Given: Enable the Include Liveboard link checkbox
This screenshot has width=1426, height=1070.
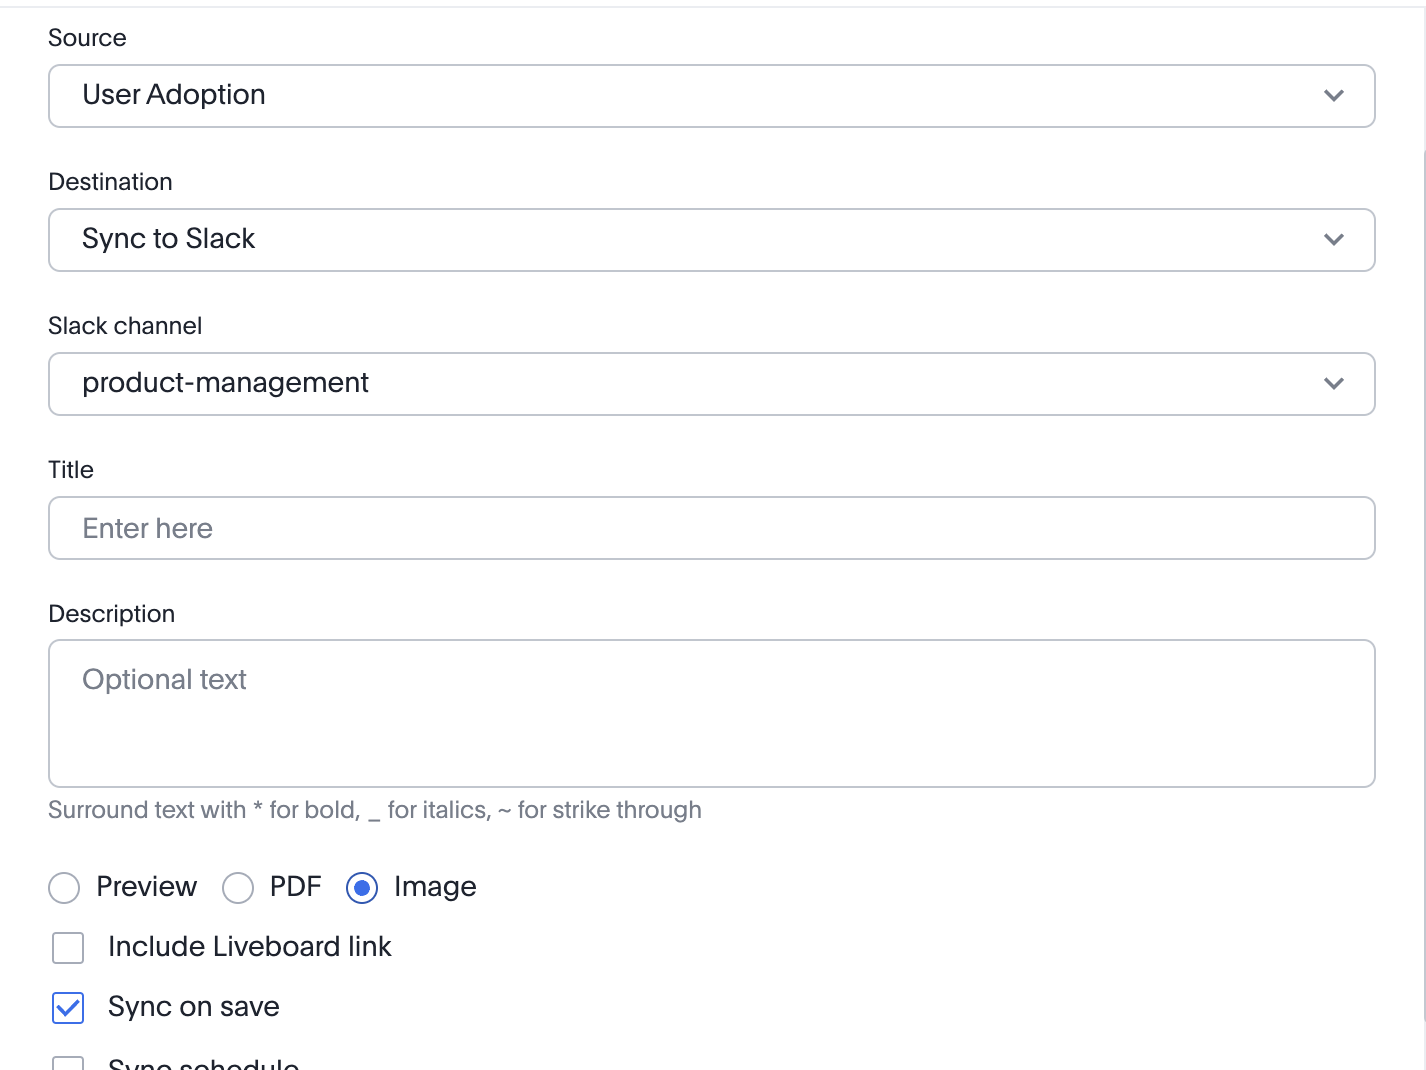Looking at the screenshot, I should [67, 947].
